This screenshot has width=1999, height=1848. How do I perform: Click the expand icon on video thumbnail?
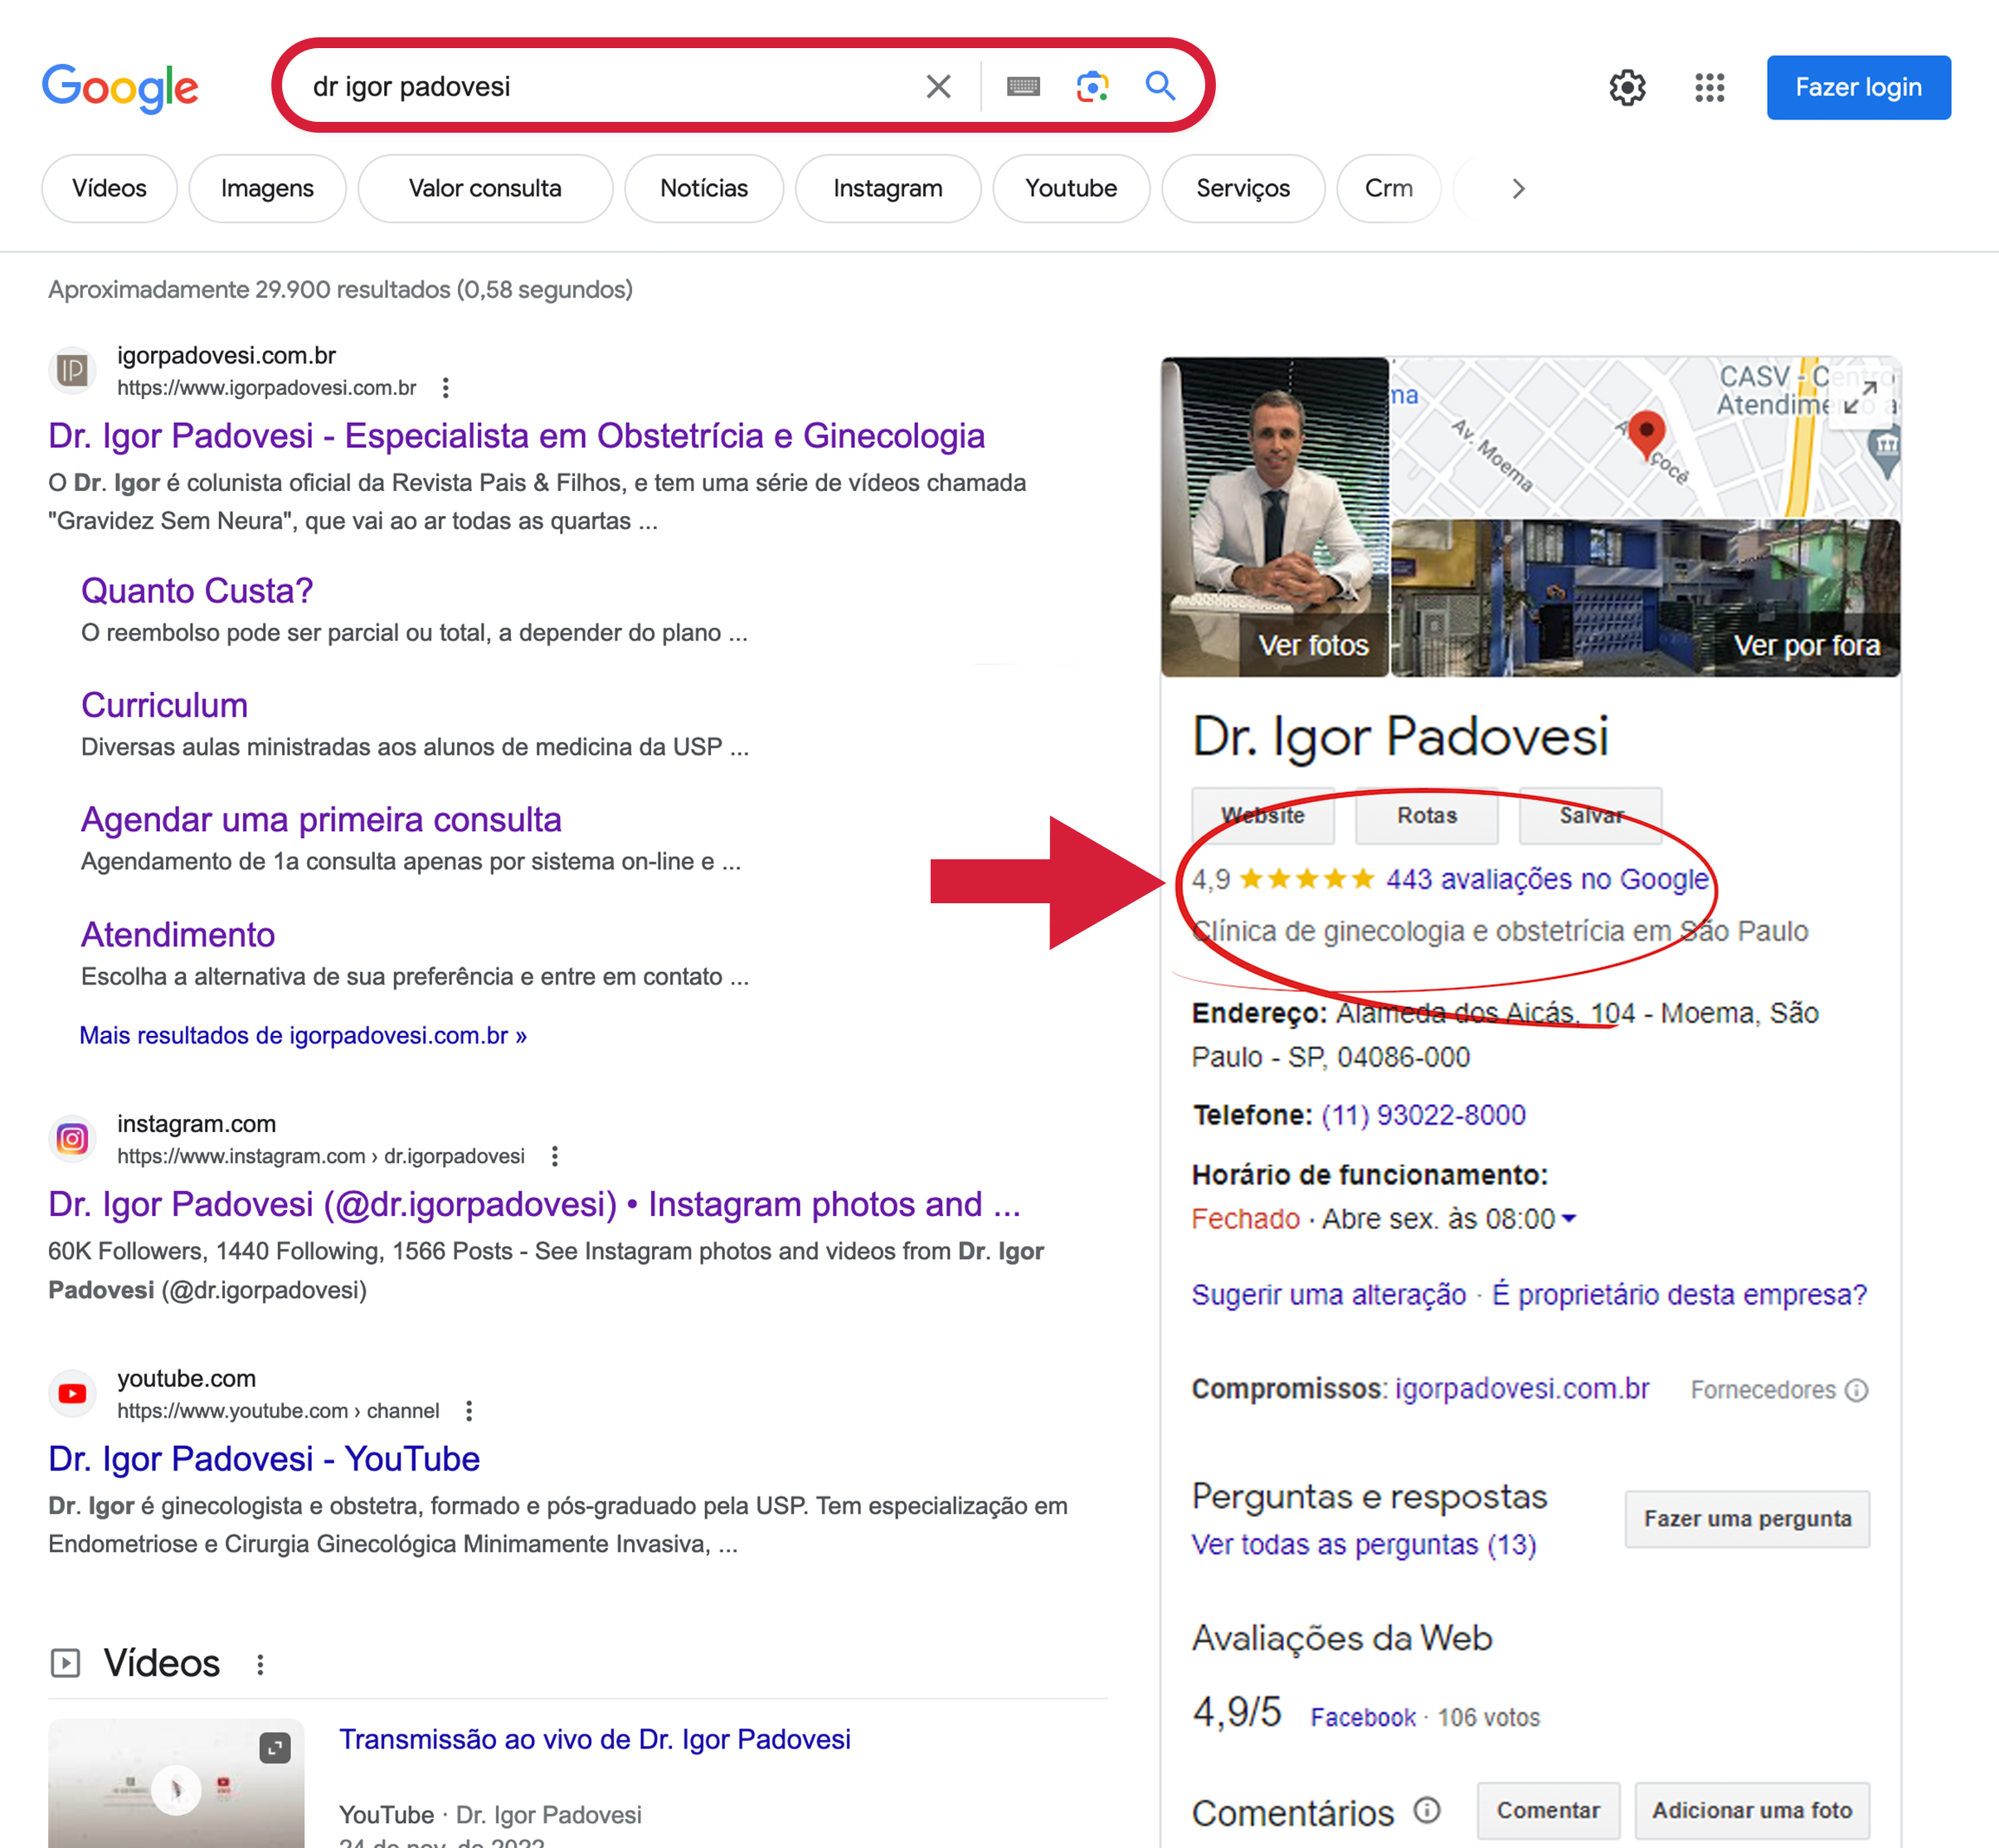pyautogui.click(x=274, y=1748)
